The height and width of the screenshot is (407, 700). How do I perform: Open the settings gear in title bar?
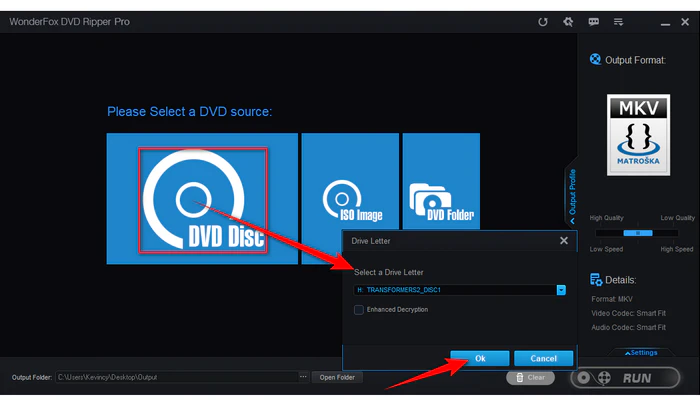coord(568,22)
